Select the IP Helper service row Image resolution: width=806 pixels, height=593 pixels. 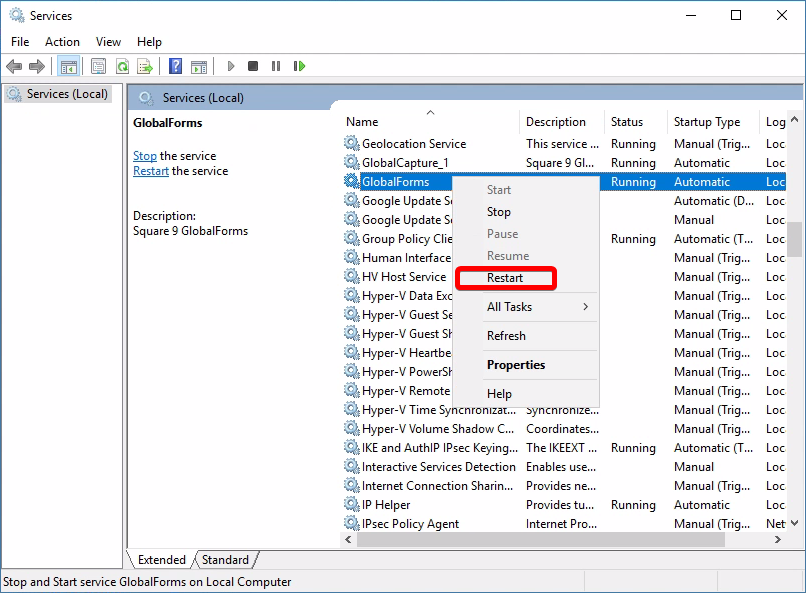point(386,505)
